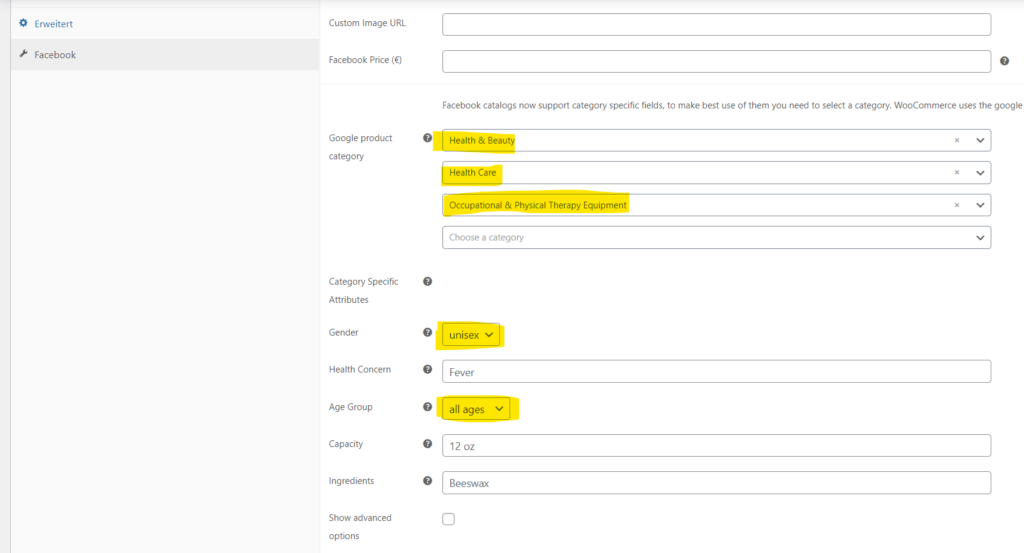
Task: Click the Custom Image URL field
Action: point(716,25)
